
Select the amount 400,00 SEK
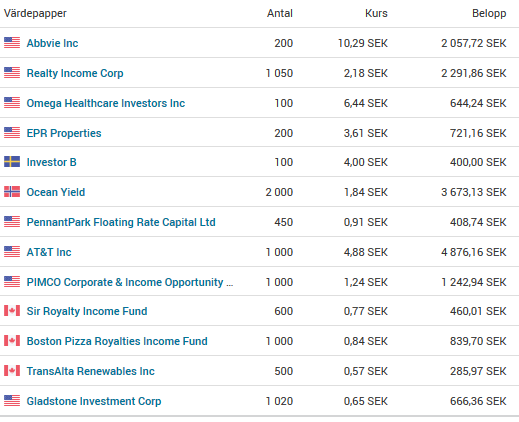point(478,162)
